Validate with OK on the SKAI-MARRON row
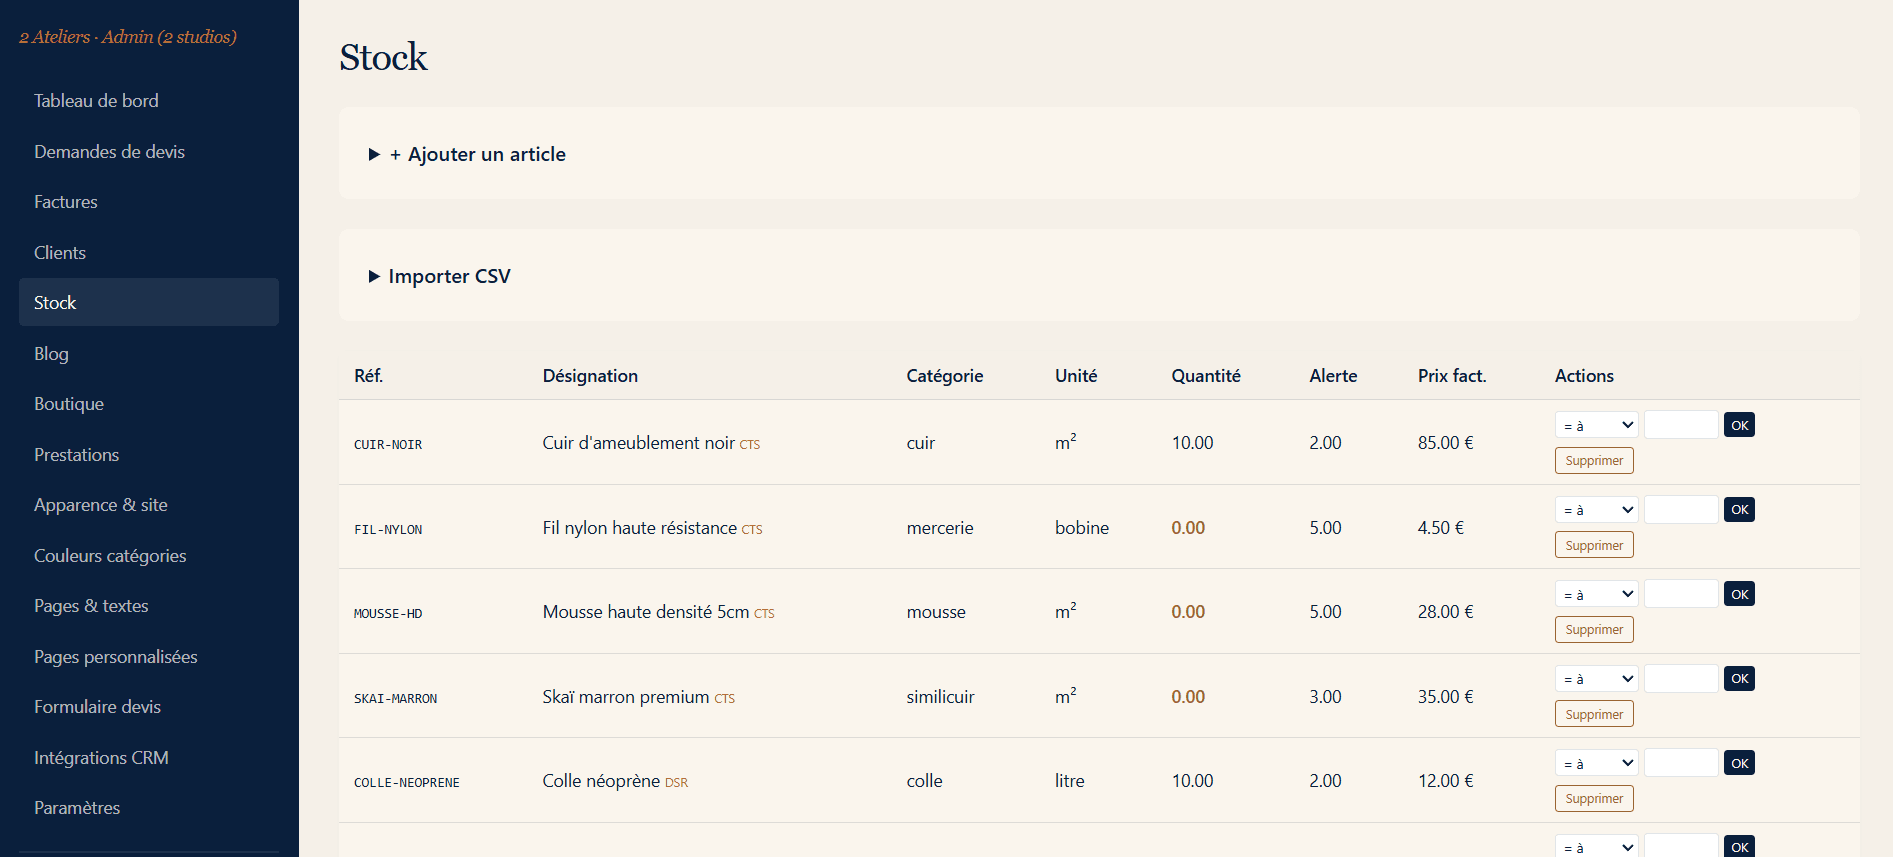The image size is (1893, 857). pos(1740,679)
